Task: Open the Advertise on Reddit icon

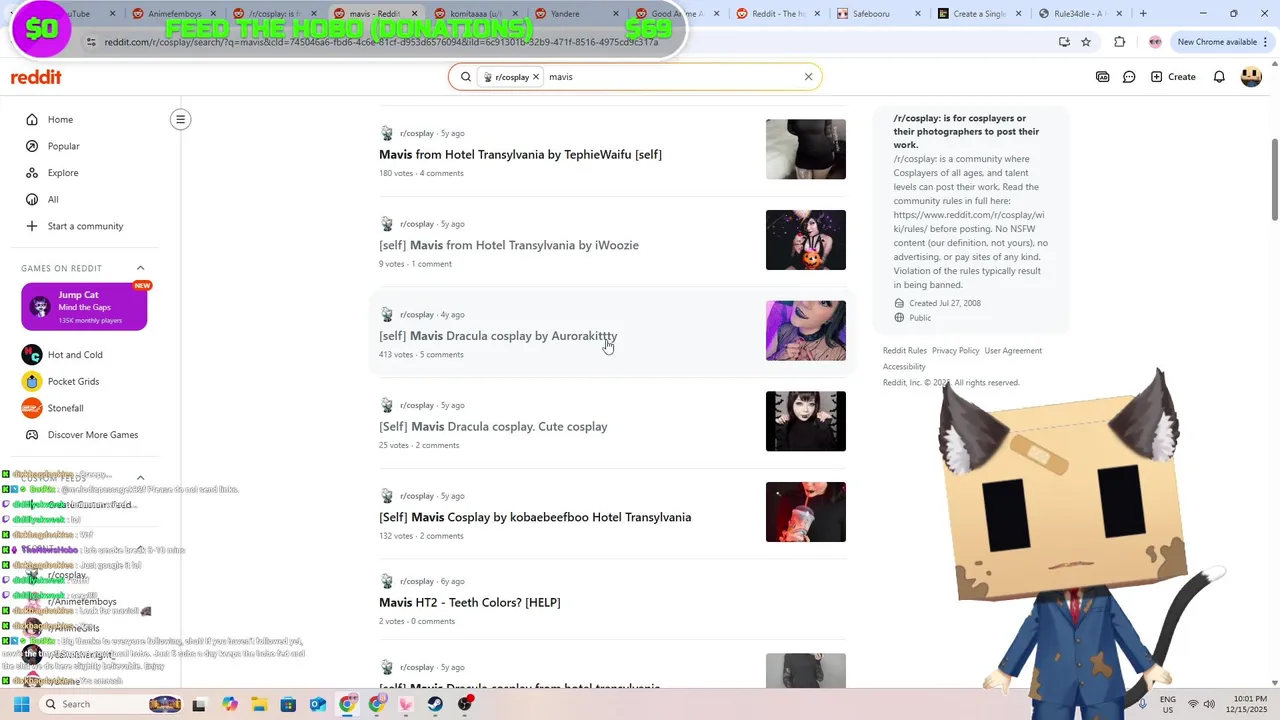Action: pos(1102,77)
